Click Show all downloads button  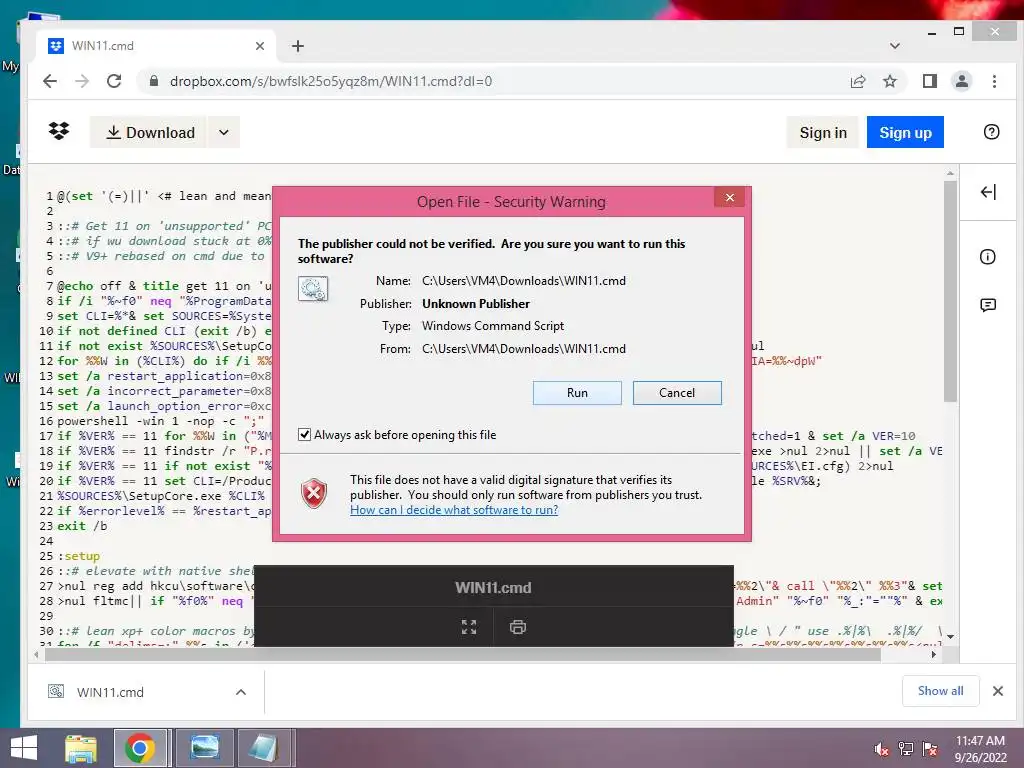(x=940, y=691)
